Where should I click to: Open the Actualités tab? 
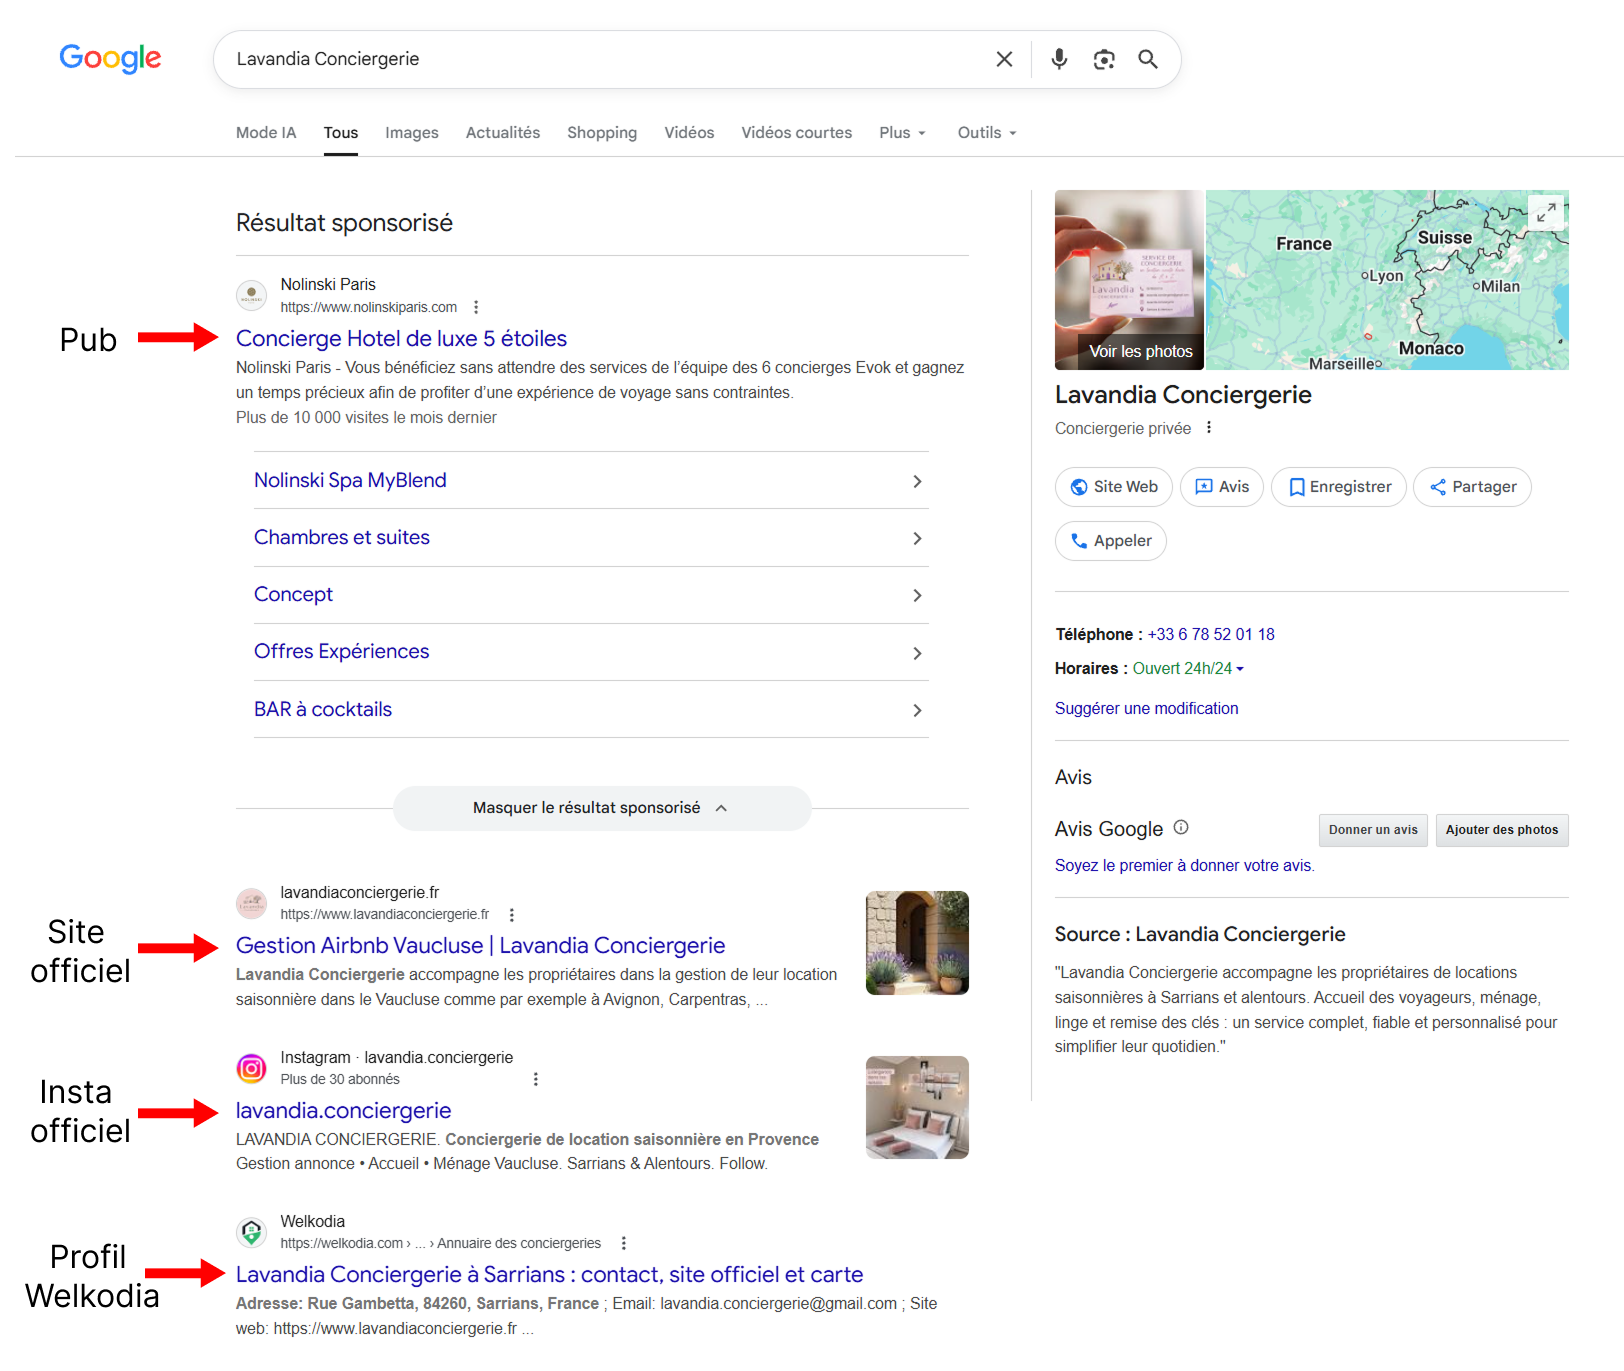point(503,132)
